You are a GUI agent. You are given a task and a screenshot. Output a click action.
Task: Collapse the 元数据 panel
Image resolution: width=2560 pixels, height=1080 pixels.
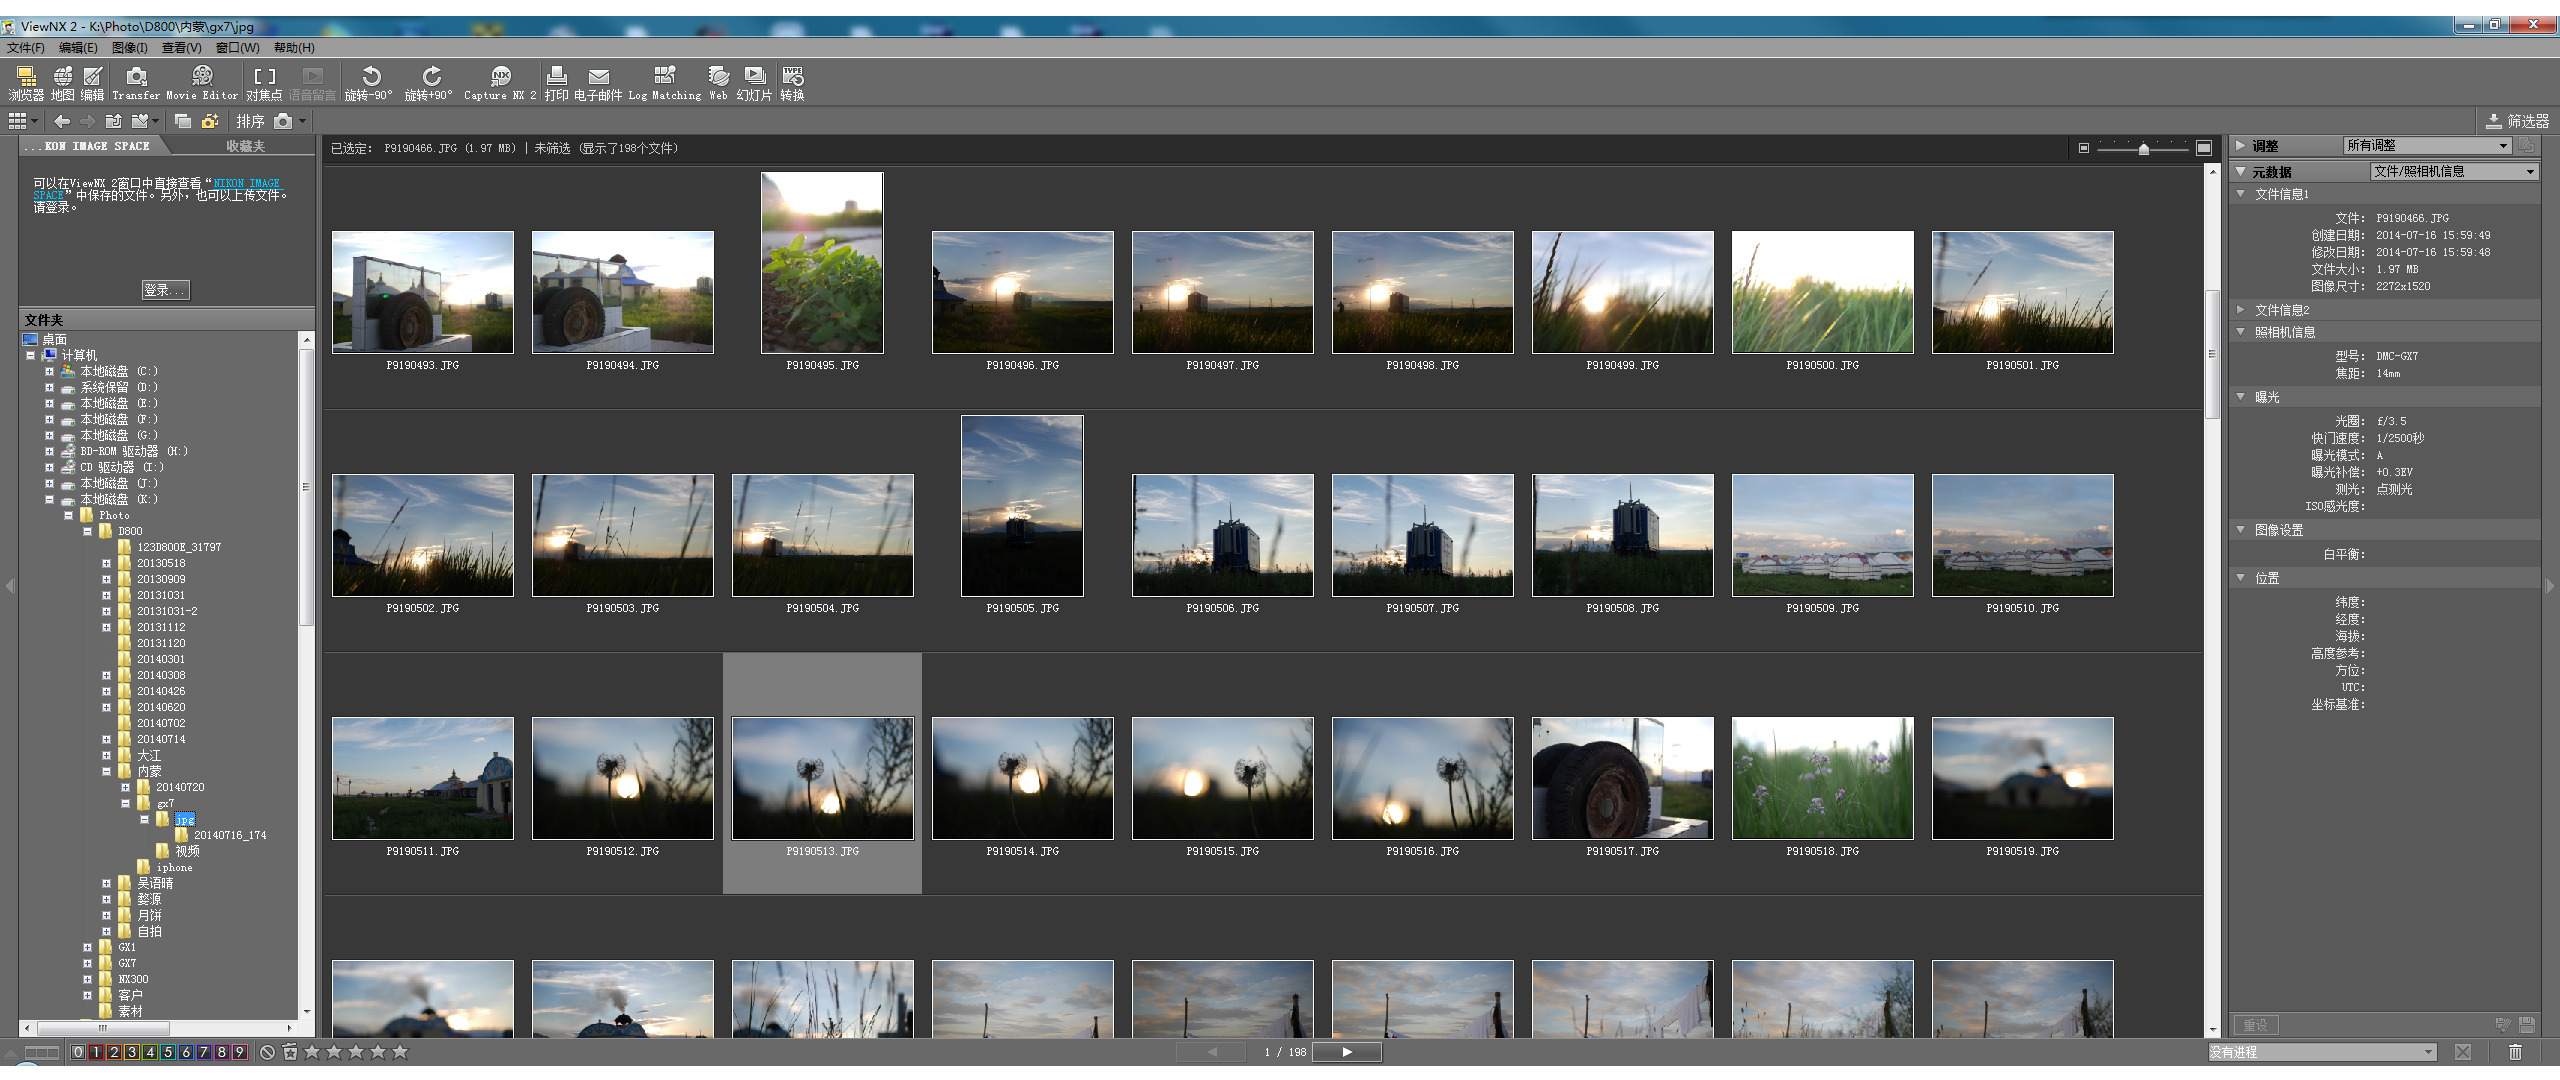click(2241, 172)
